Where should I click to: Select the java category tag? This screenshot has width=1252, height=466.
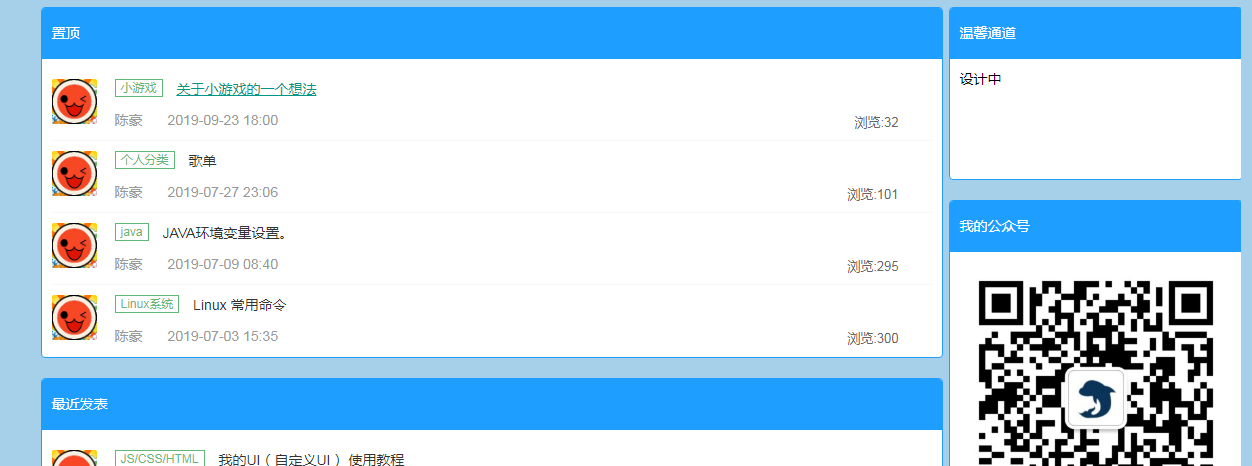click(x=132, y=232)
